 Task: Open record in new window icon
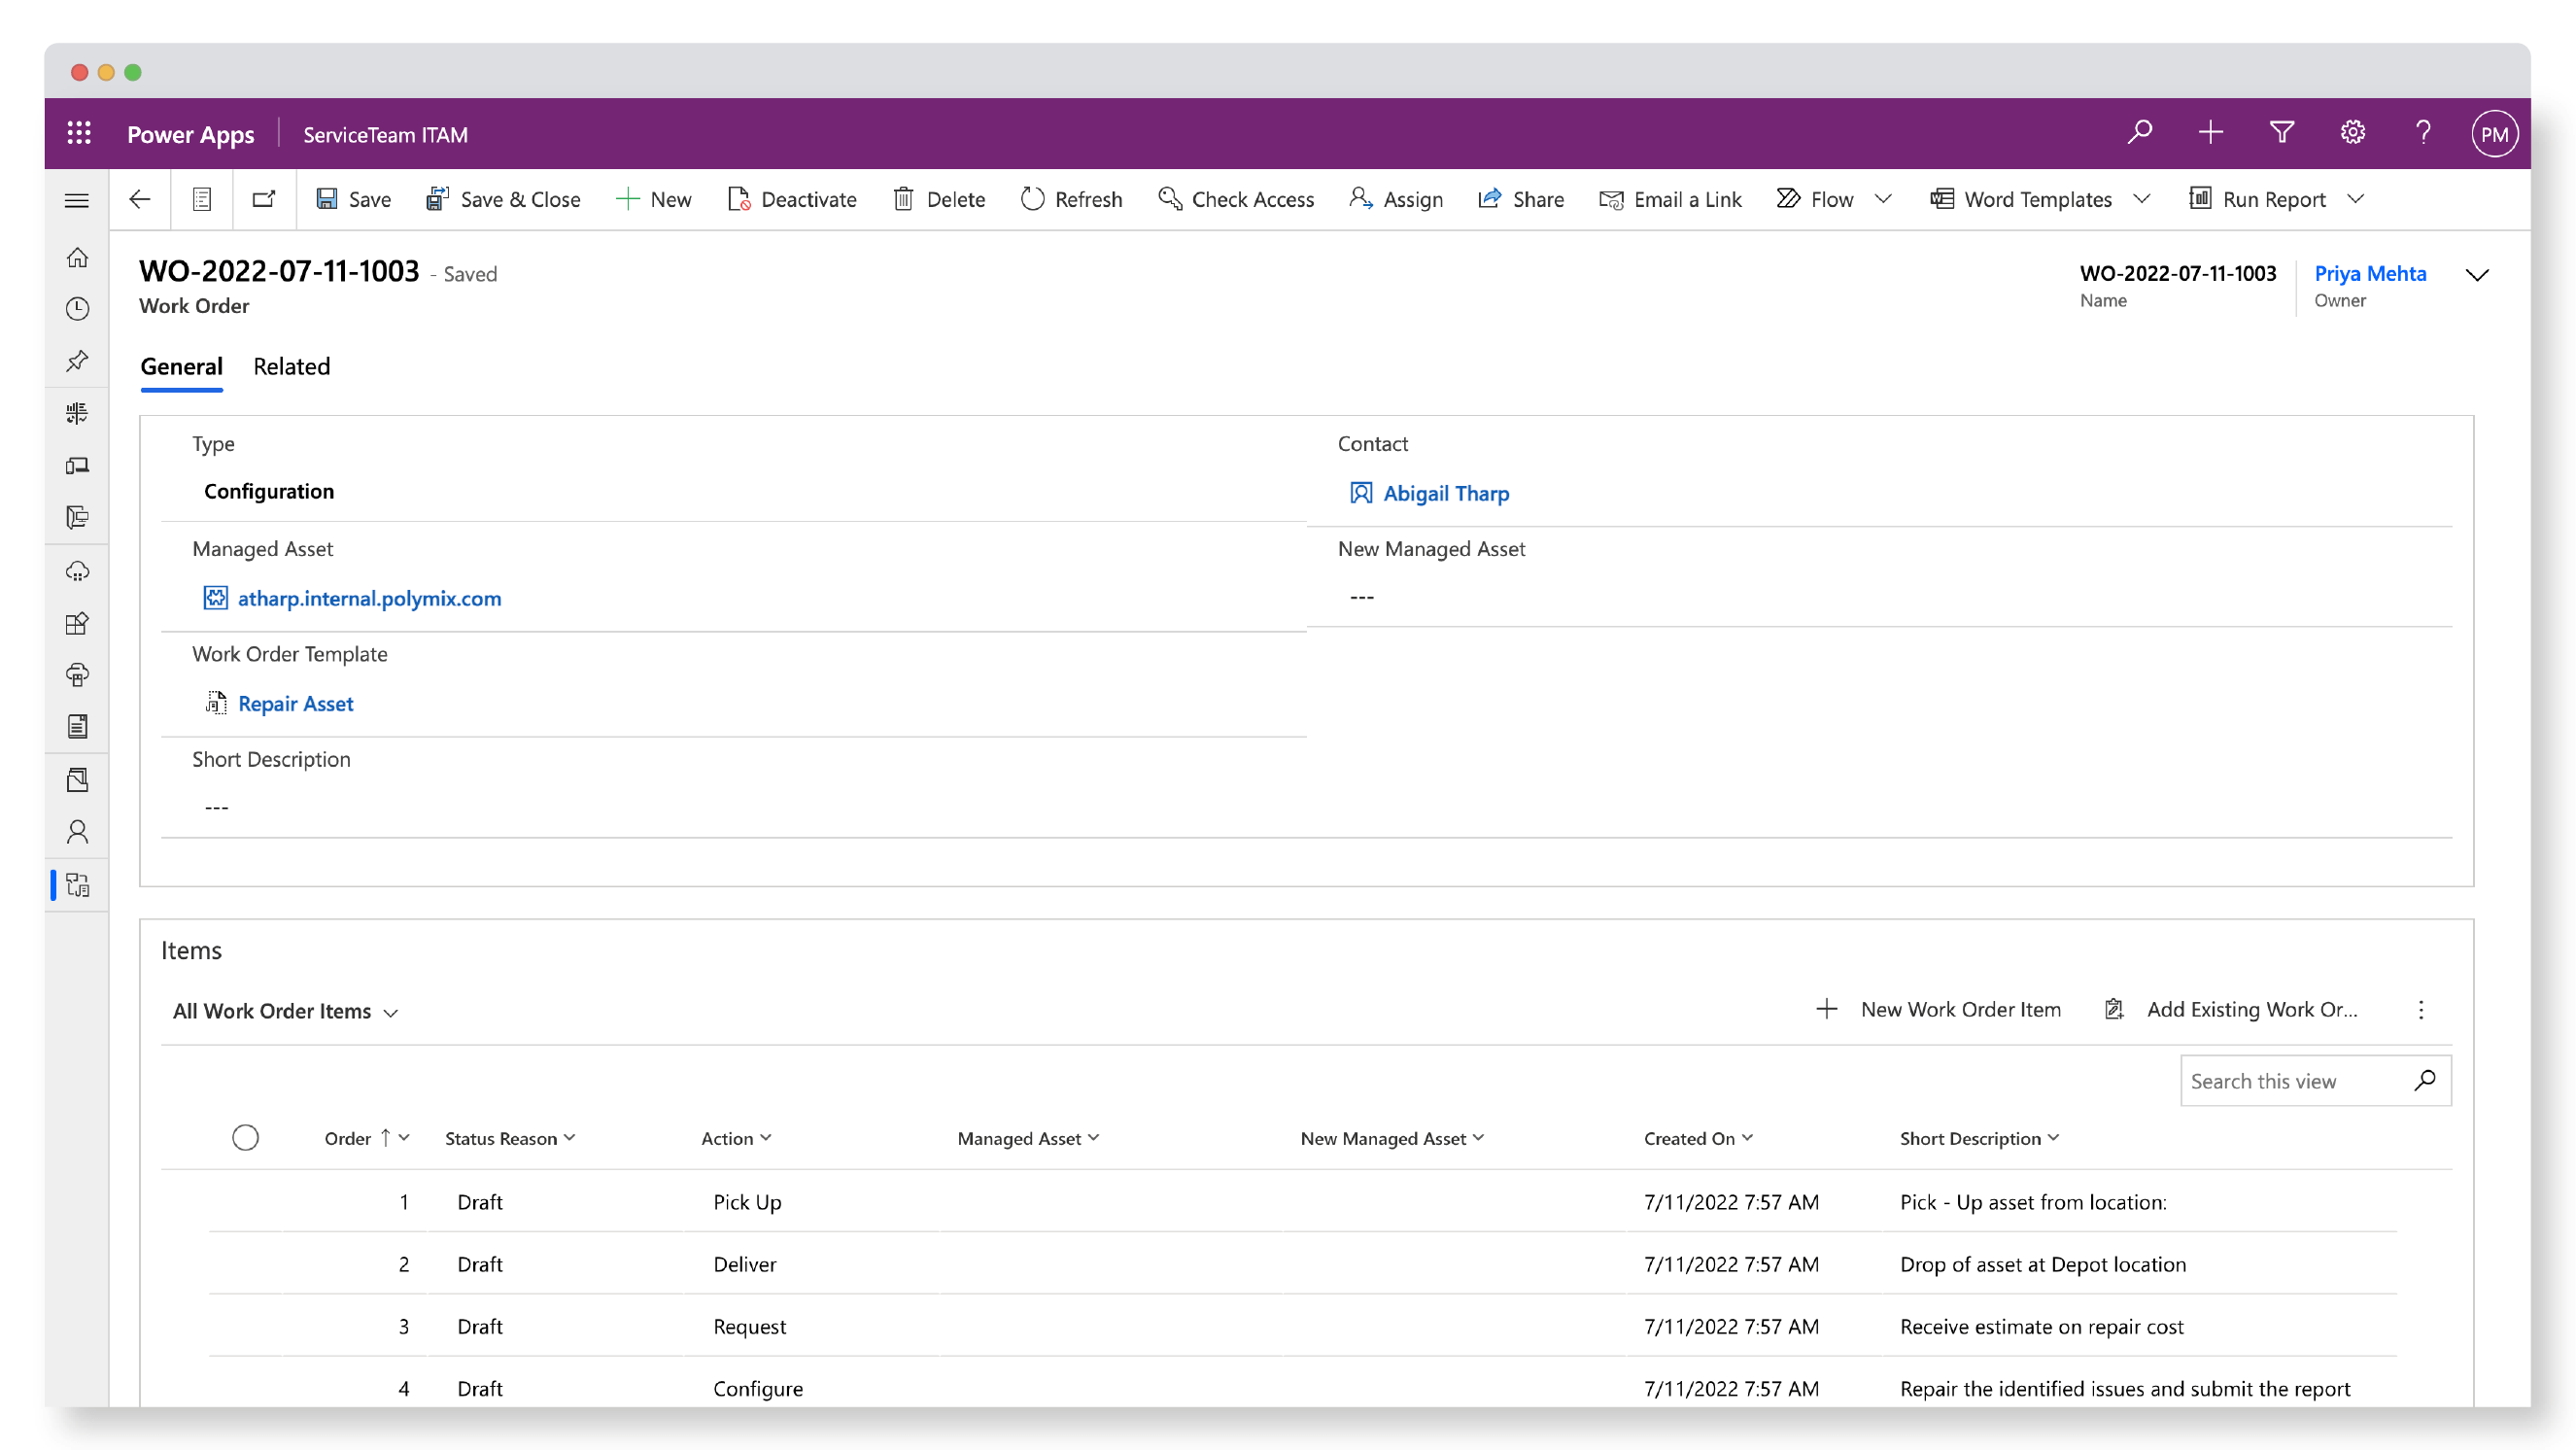264,199
